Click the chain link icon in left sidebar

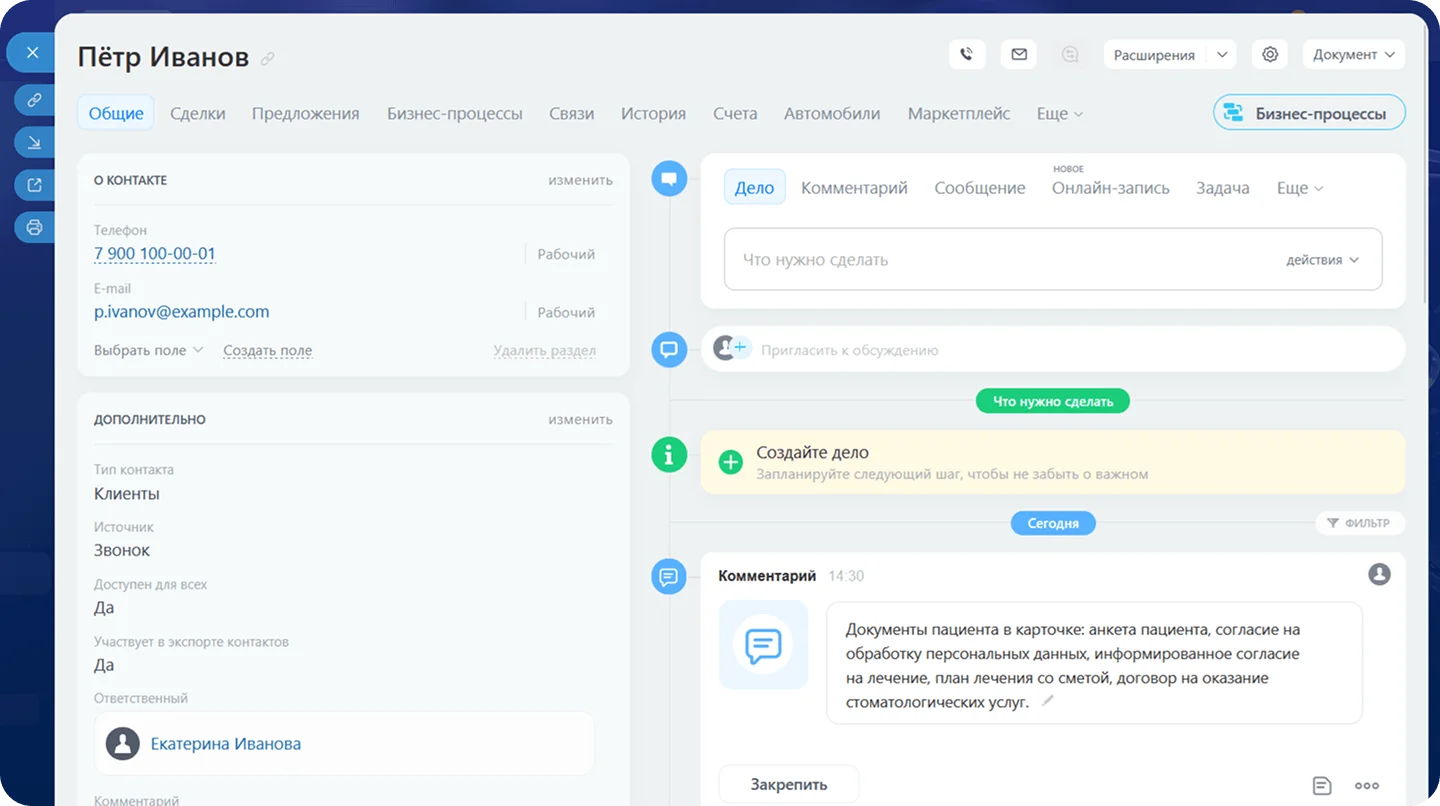tap(34, 99)
